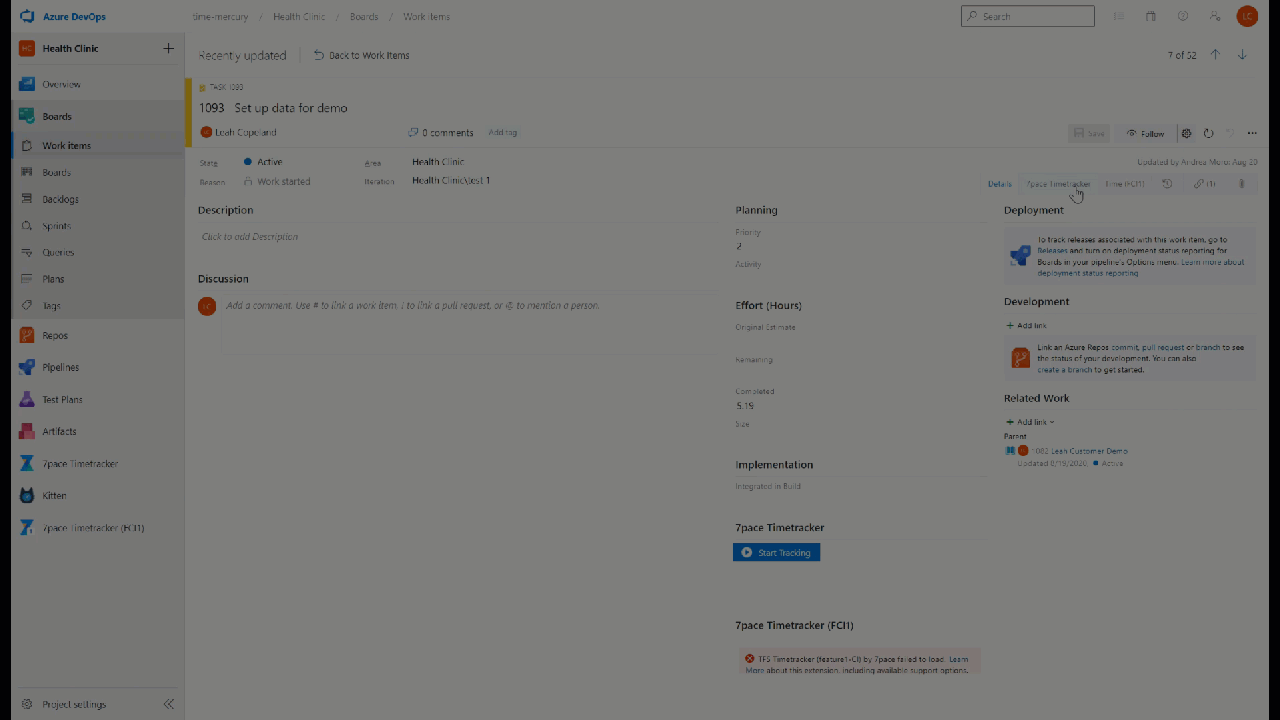
Task: Collapse the sidebar with double chevron
Action: [x=168, y=704]
